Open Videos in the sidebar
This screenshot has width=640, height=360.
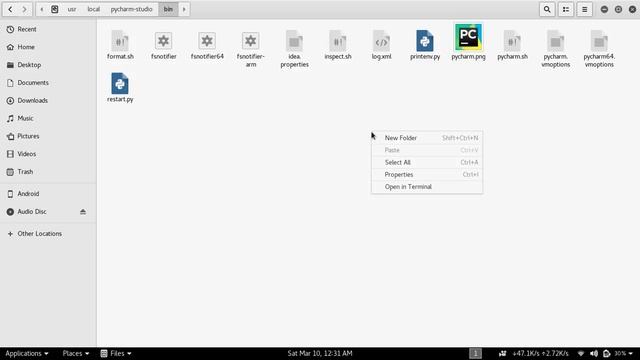coord(48,154)
